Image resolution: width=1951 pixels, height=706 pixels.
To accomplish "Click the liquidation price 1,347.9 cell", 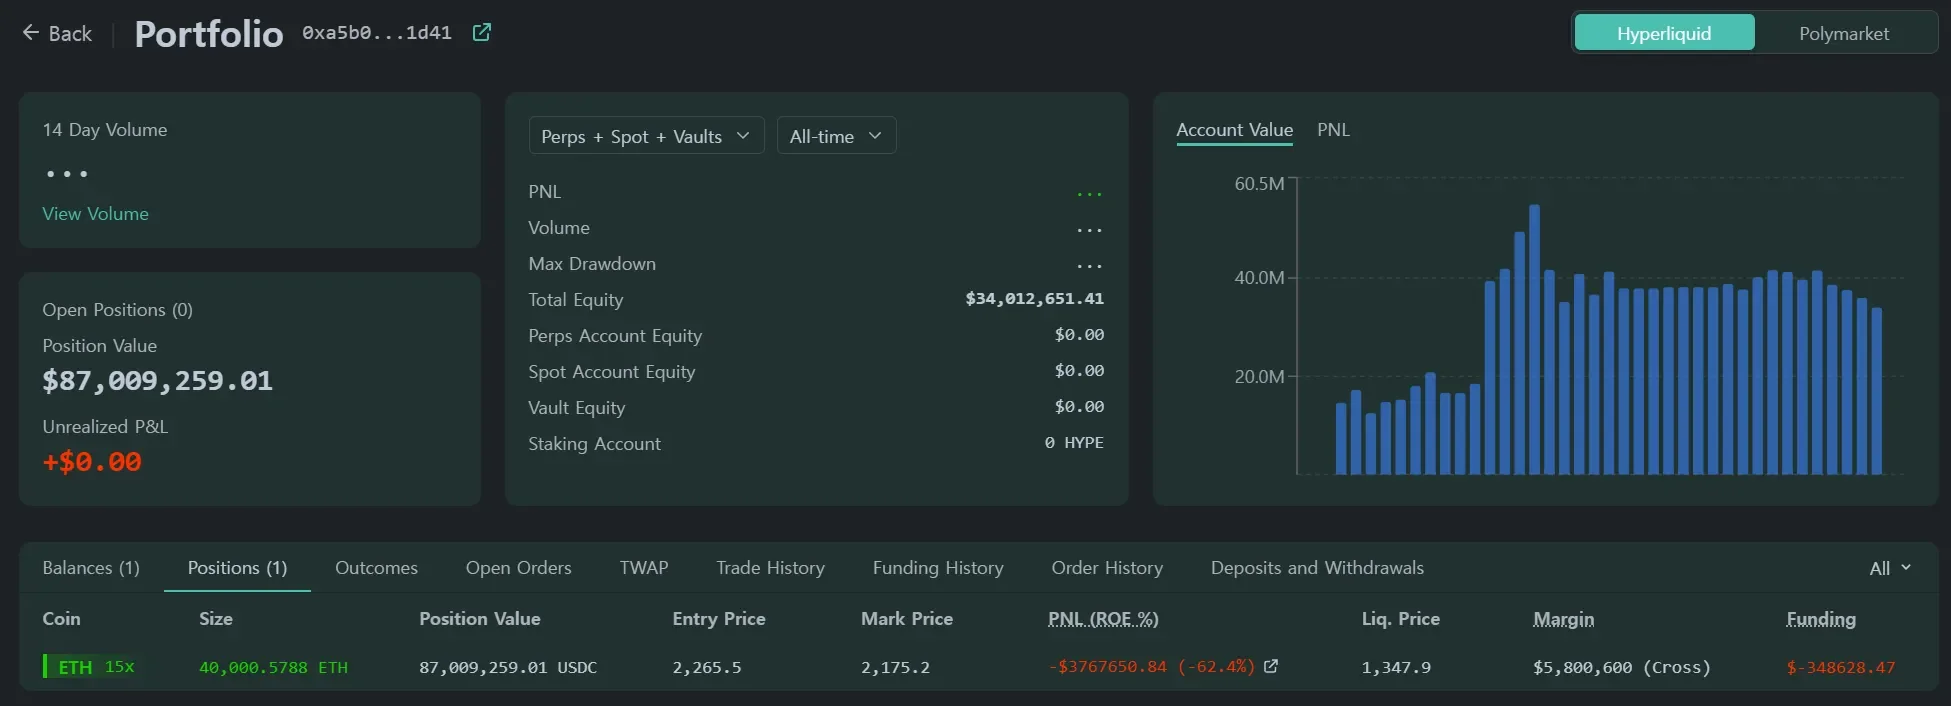I will click(x=1396, y=667).
